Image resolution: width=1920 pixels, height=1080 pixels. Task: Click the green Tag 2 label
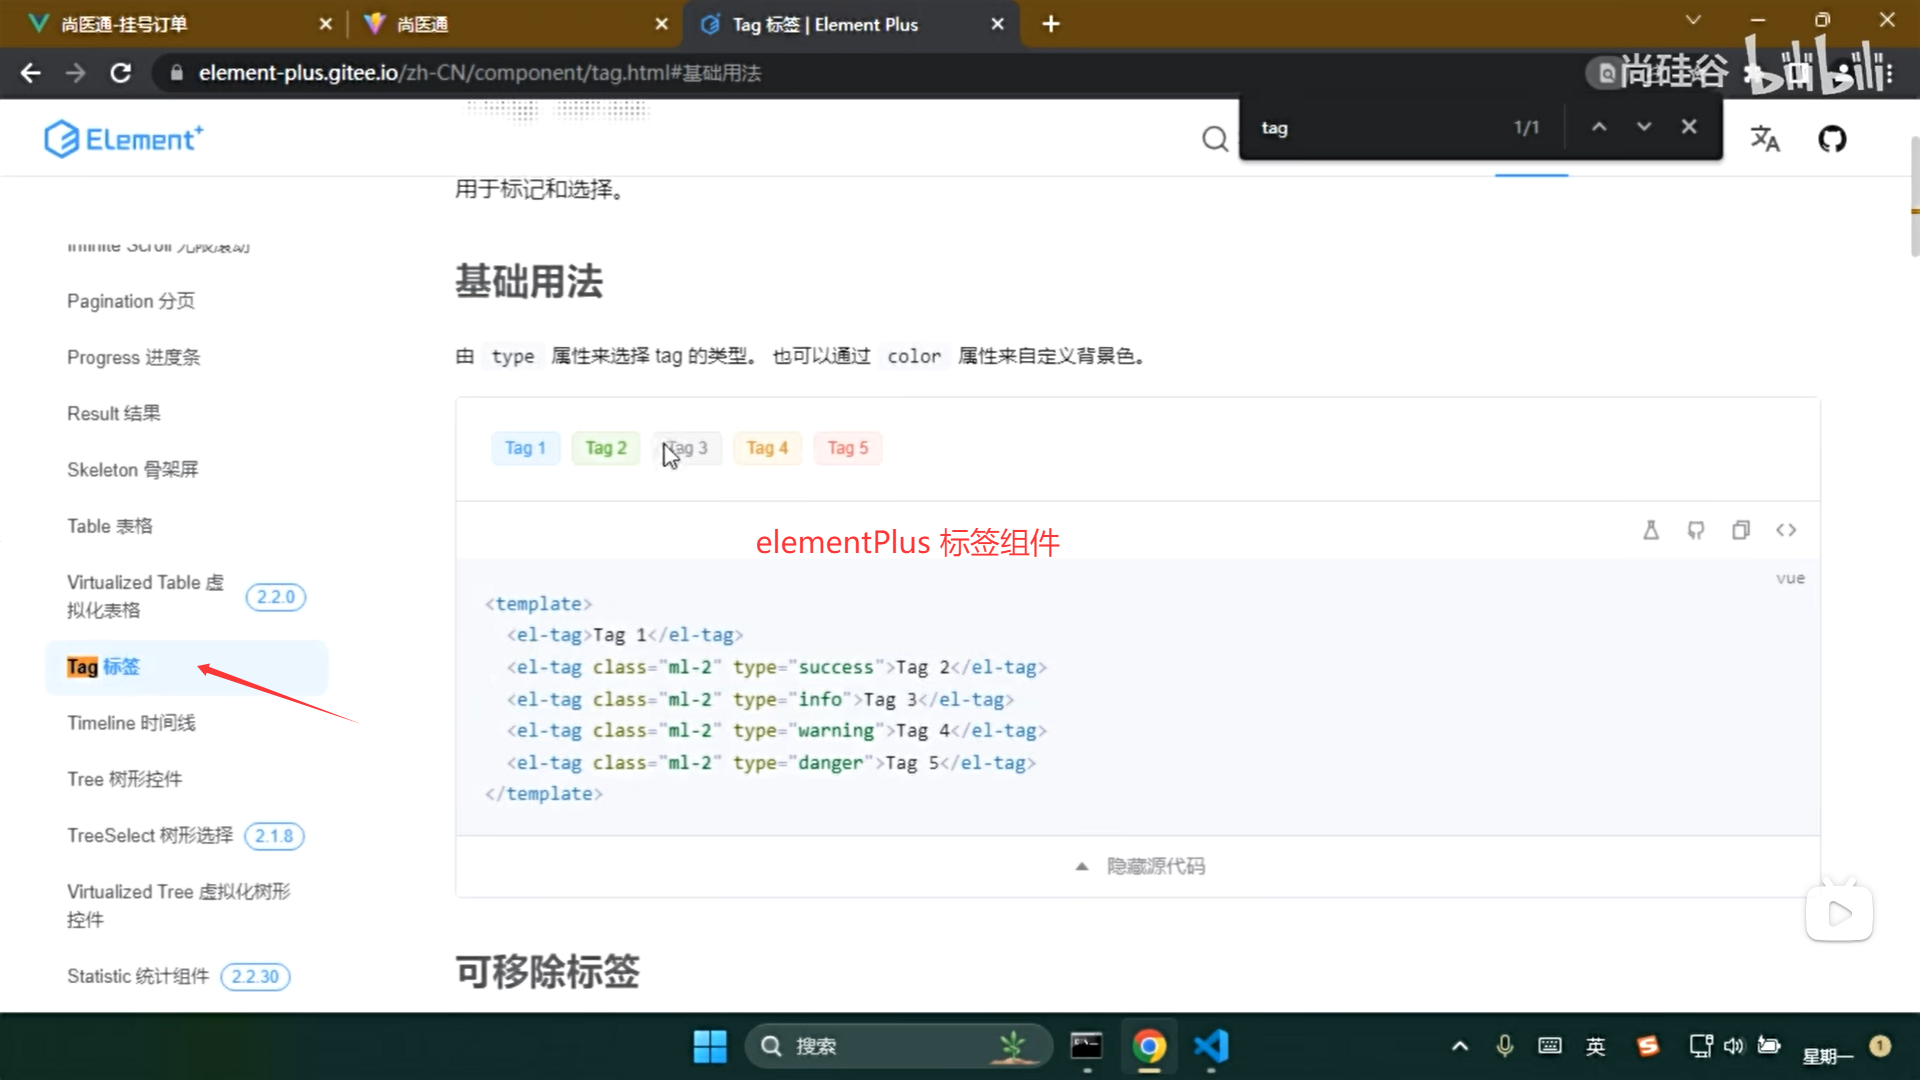[606, 448]
